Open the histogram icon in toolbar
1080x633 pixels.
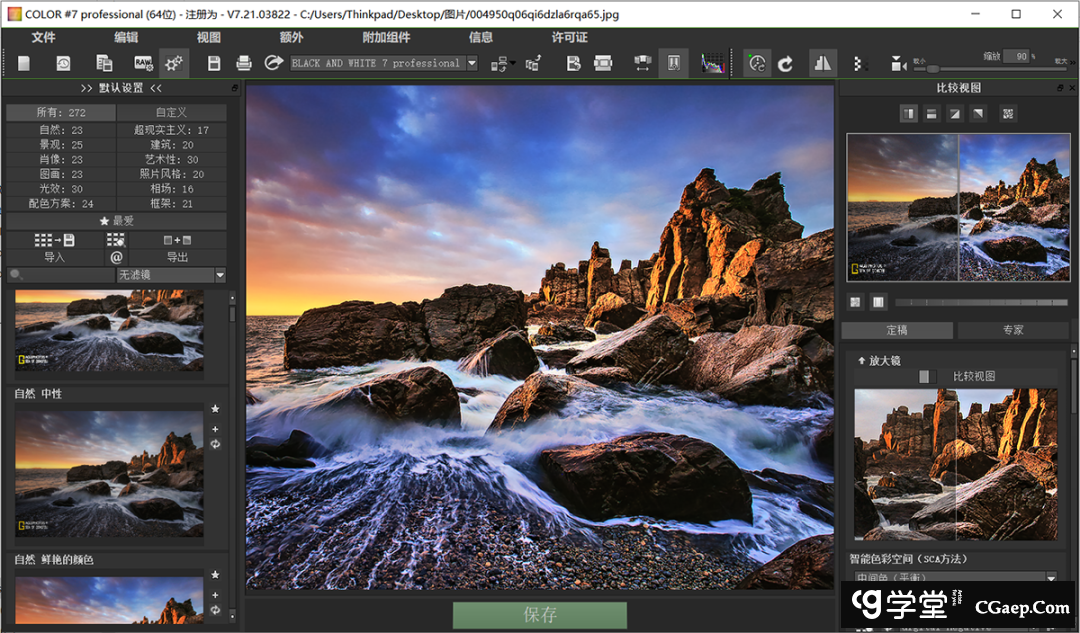712,63
